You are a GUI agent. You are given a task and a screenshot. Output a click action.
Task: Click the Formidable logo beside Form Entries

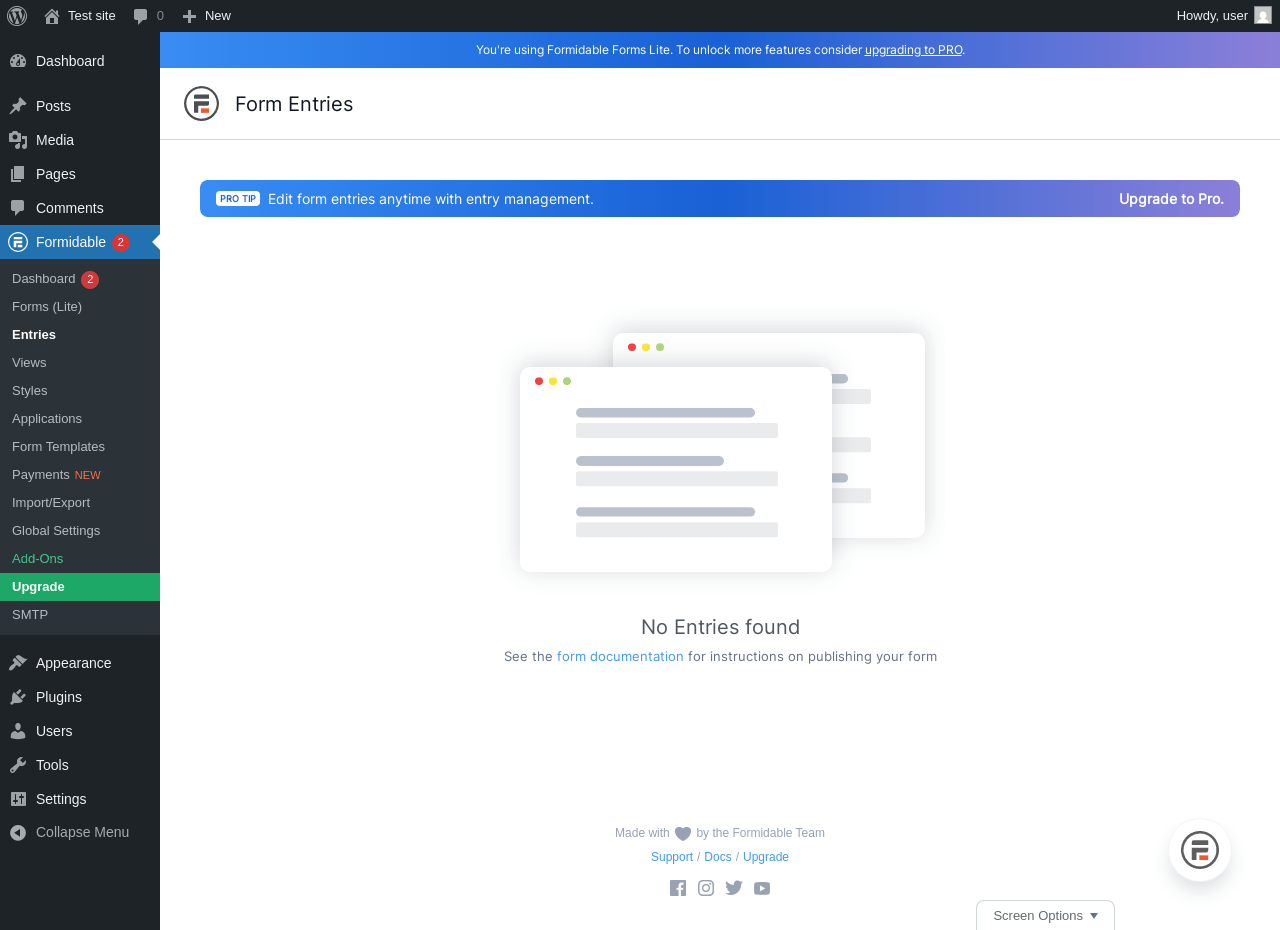click(x=201, y=104)
